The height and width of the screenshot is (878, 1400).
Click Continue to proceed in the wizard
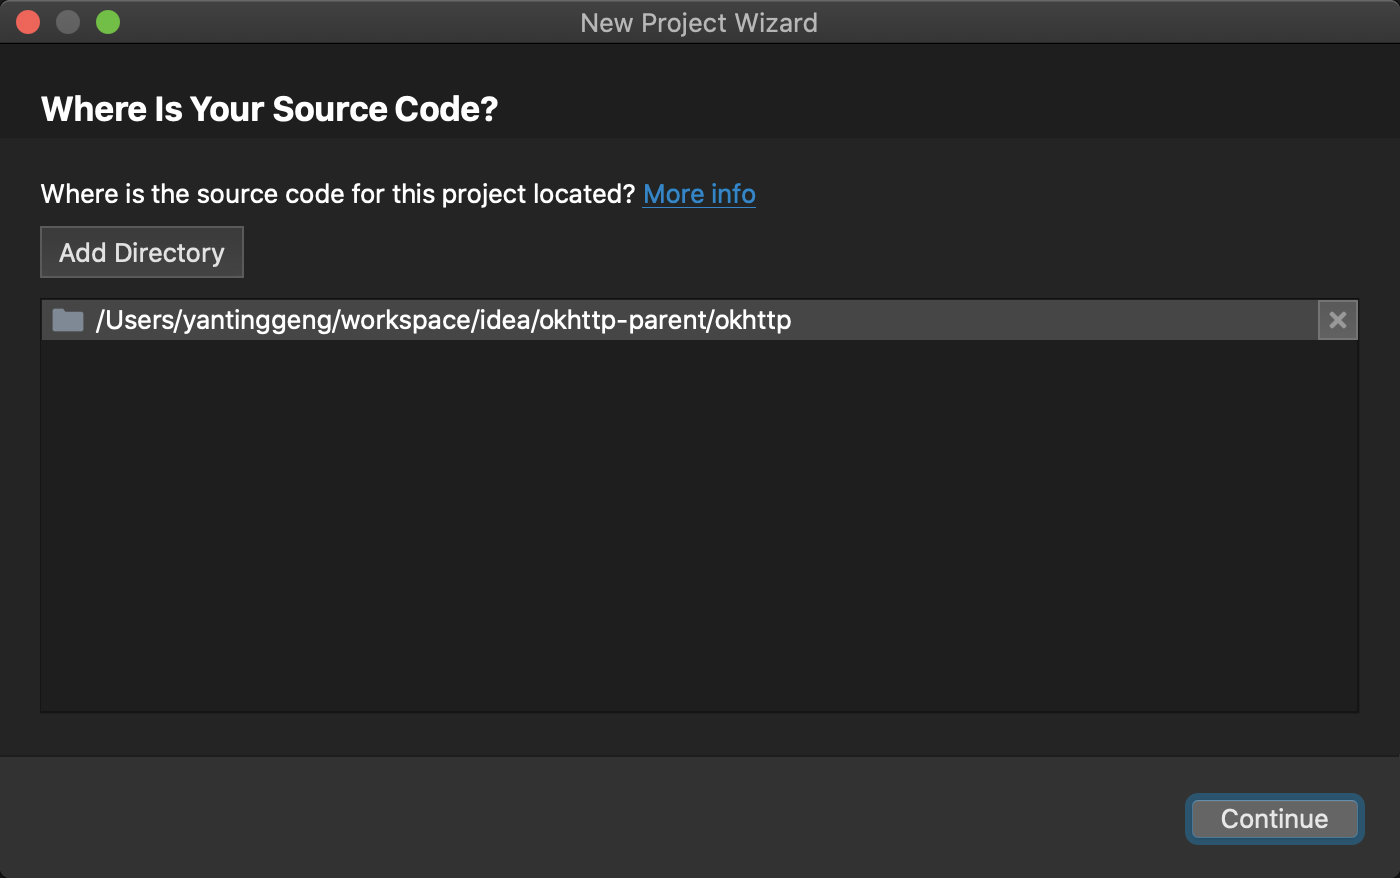coord(1274,819)
